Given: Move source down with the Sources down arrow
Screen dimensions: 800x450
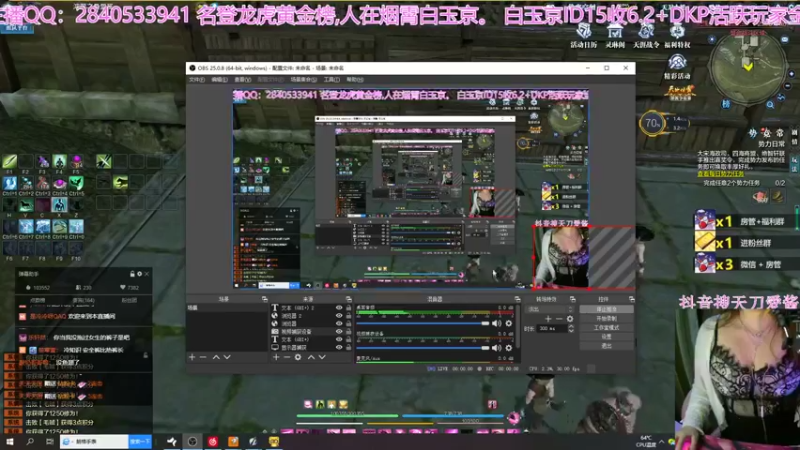Looking at the screenshot, I should click(x=322, y=357).
